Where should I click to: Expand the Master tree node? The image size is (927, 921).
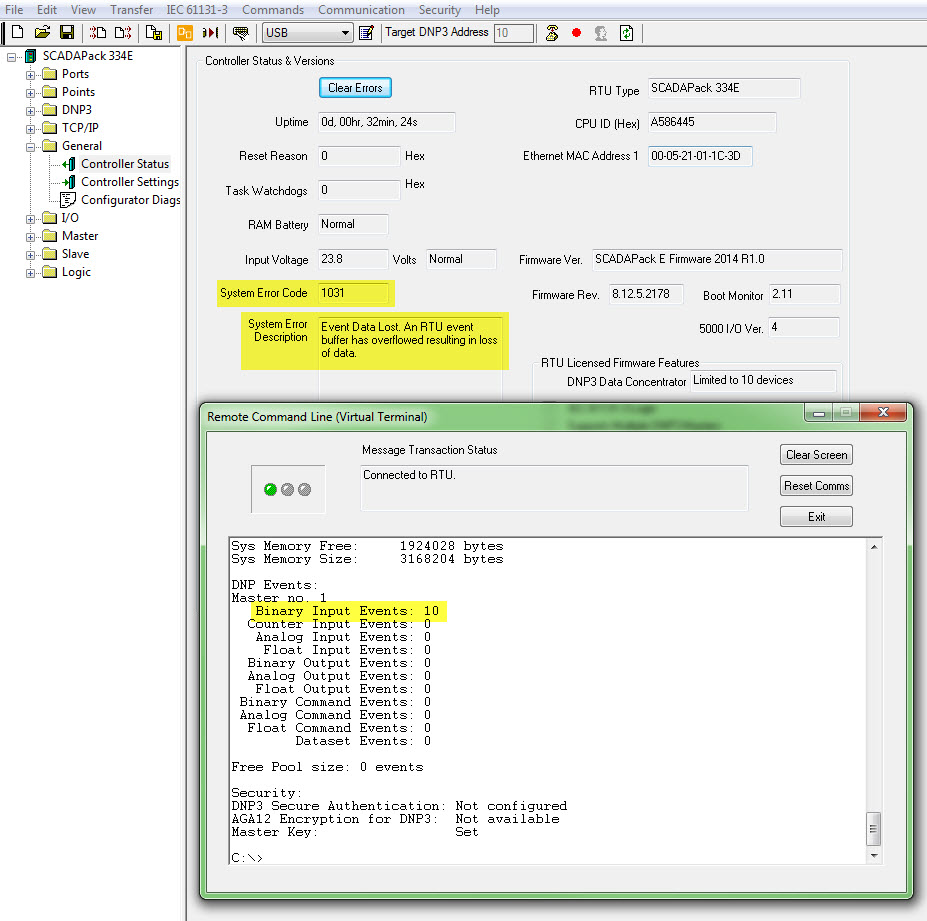[x=30, y=237]
